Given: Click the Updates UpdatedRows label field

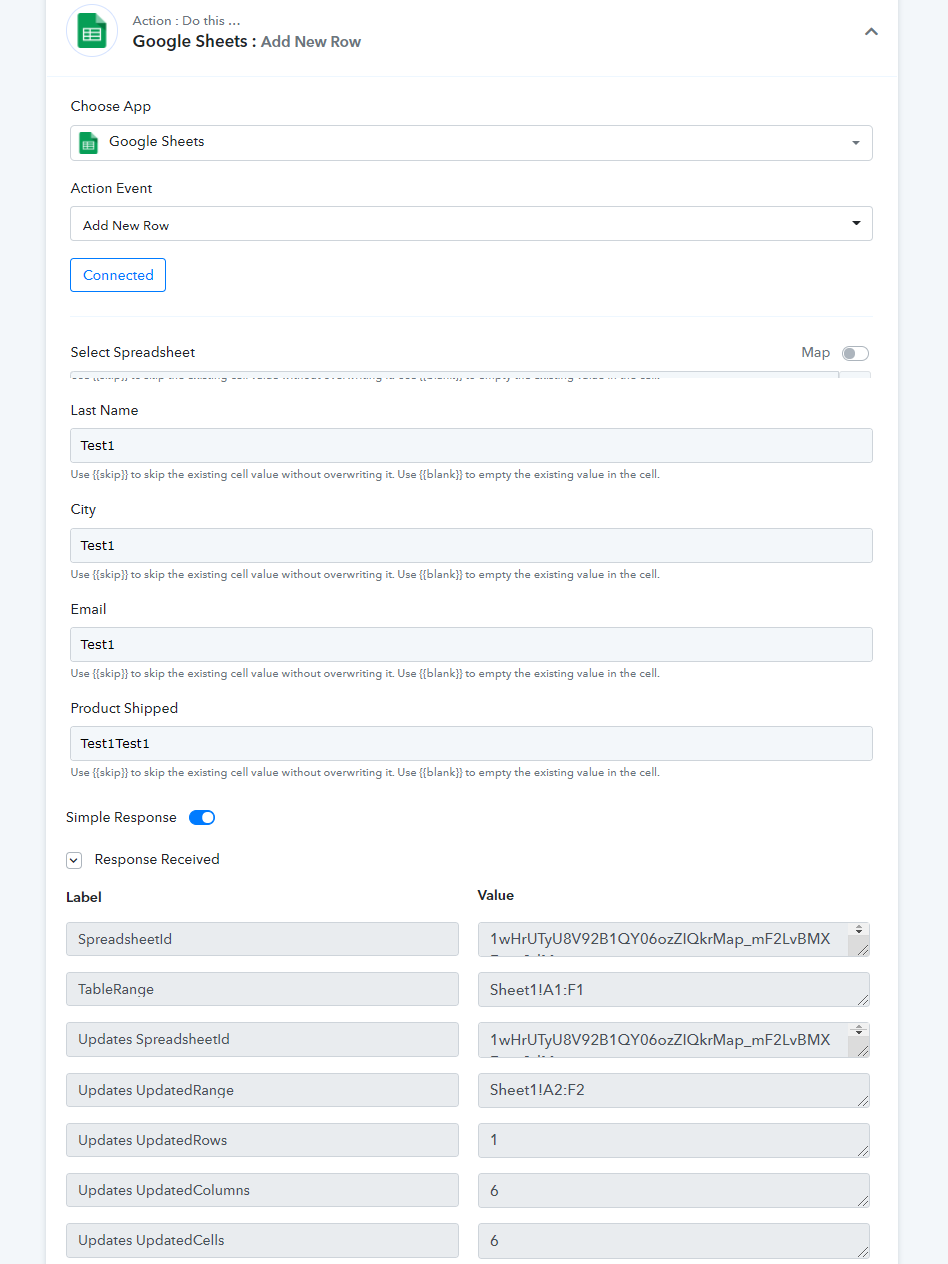Looking at the screenshot, I should (x=262, y=1140).
